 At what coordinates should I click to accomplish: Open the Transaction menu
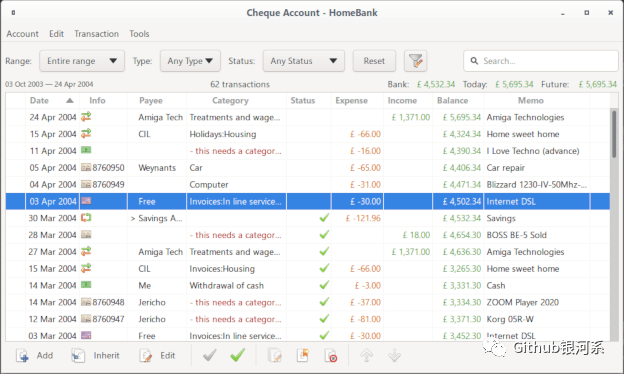[x=96, y=34]
